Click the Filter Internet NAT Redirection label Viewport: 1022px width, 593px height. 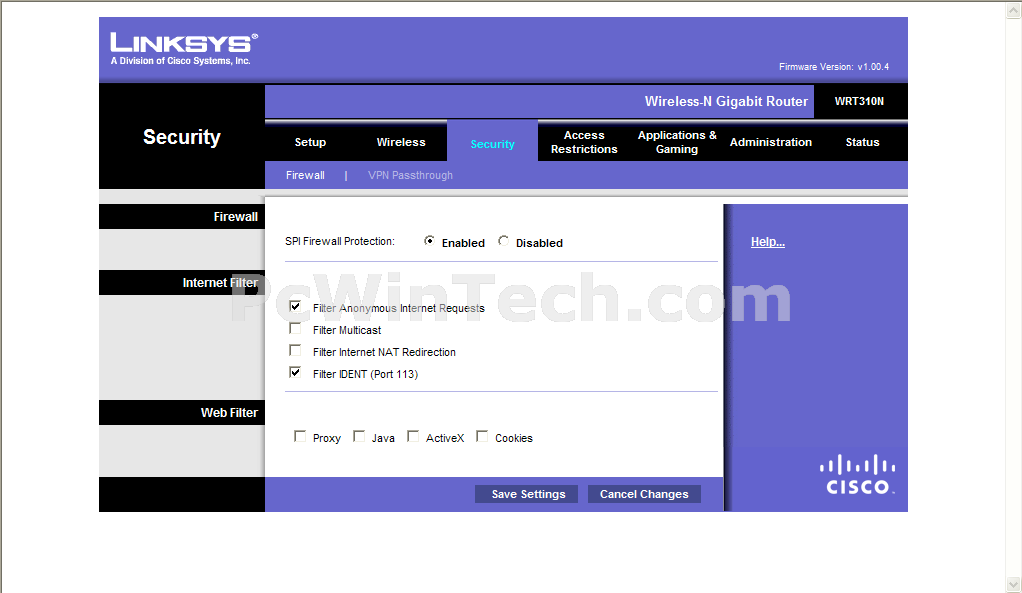click(384, 352)
